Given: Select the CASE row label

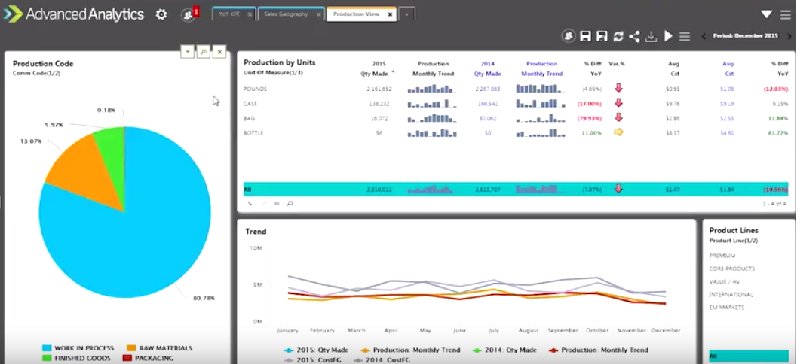Looking at the screenshot, I should tap(250, 104).
